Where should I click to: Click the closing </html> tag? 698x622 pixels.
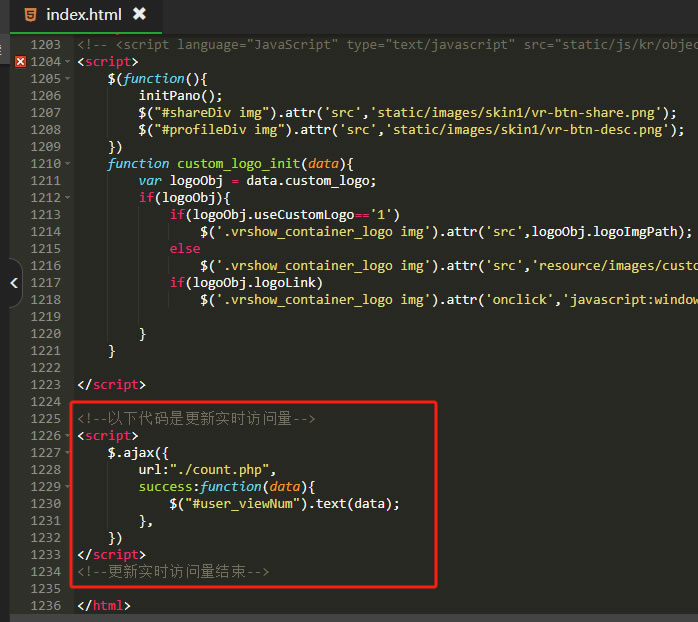[x=103, y=606]
